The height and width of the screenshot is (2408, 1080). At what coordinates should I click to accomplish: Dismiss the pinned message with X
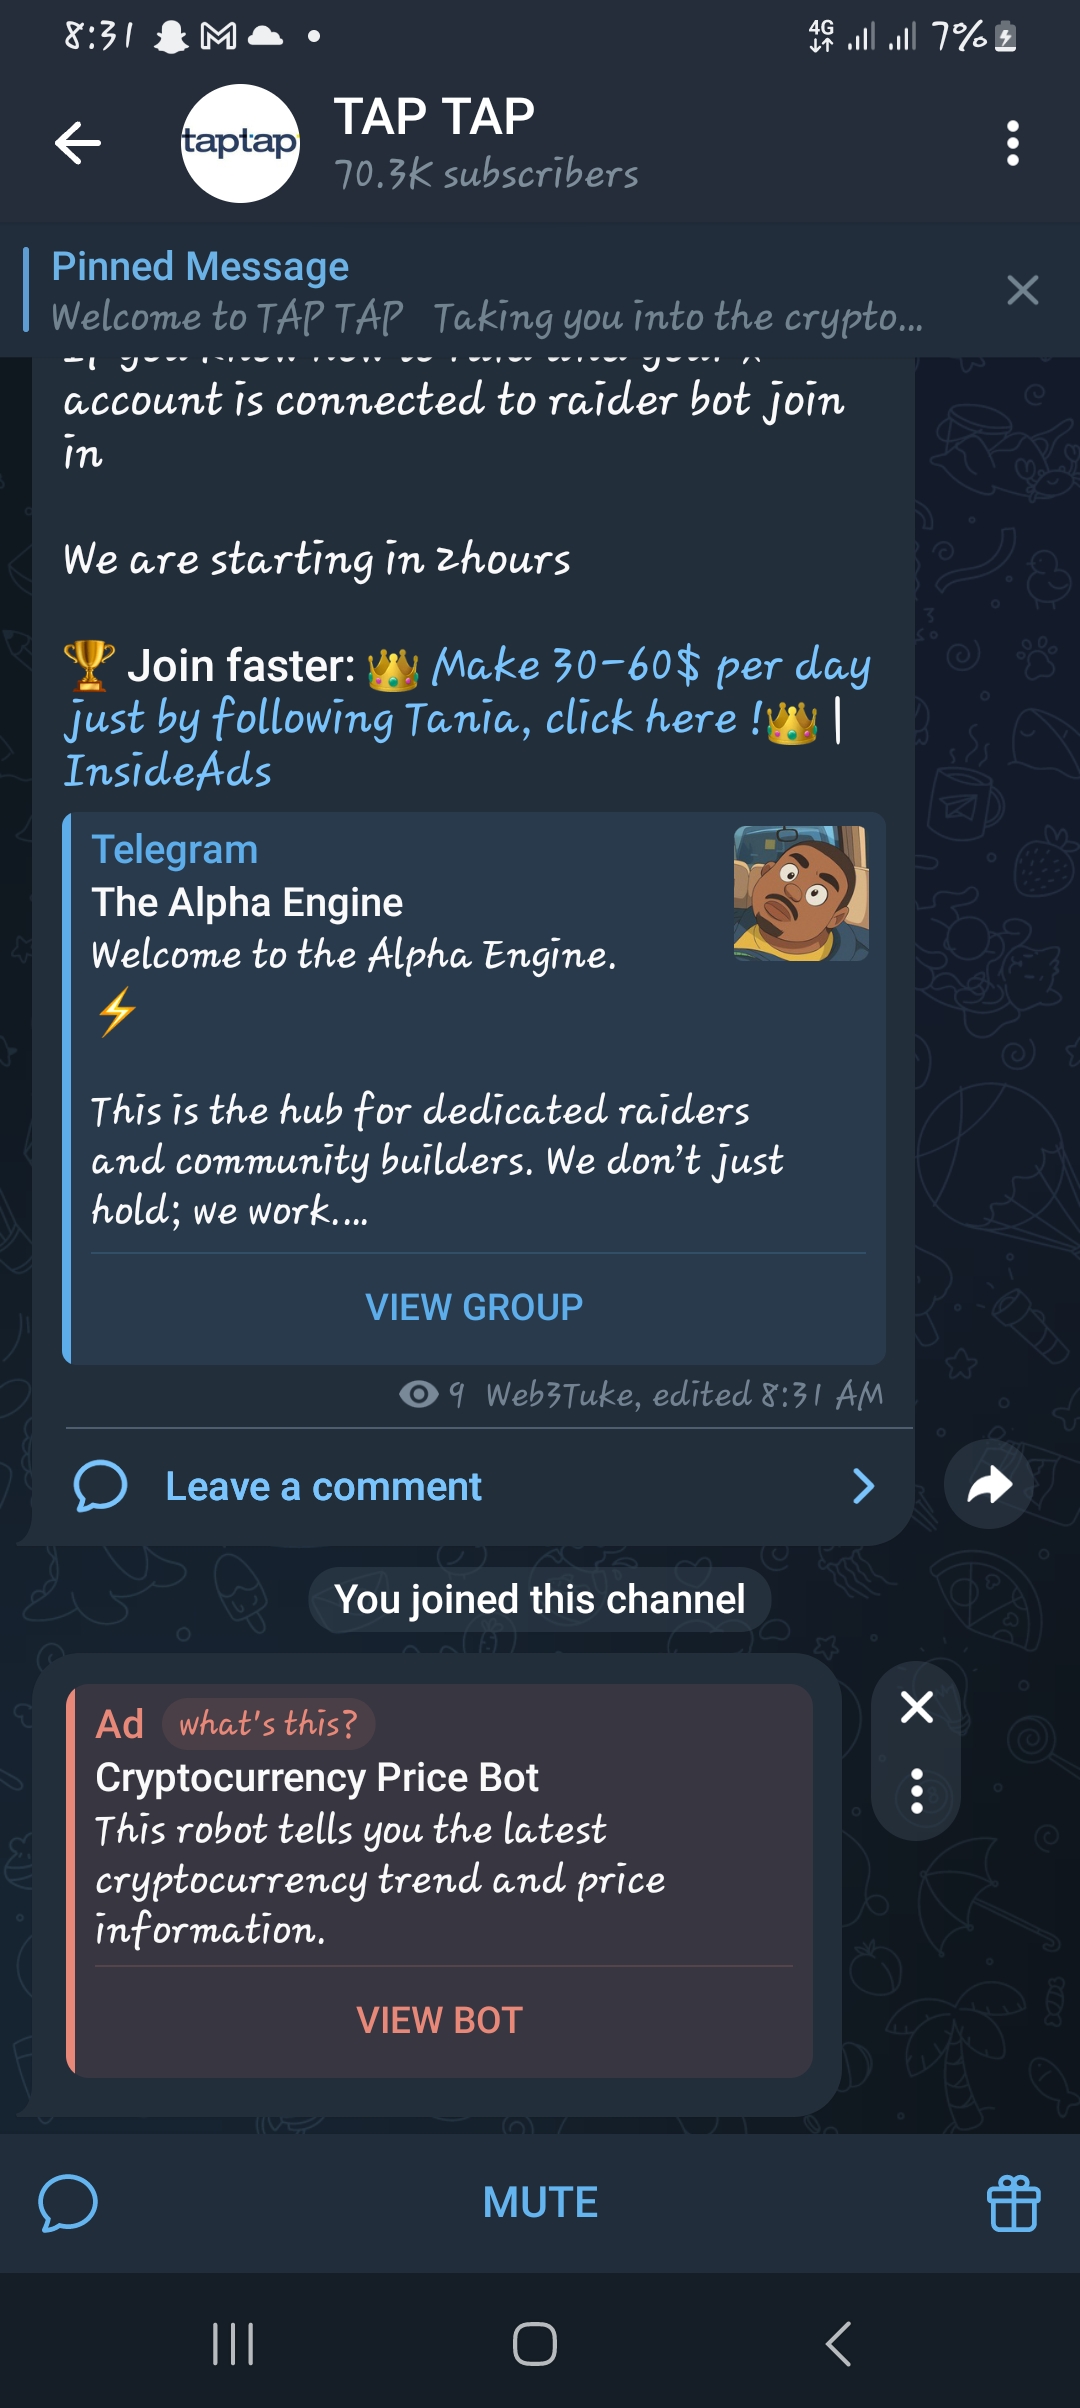[x=1022, y=290]
